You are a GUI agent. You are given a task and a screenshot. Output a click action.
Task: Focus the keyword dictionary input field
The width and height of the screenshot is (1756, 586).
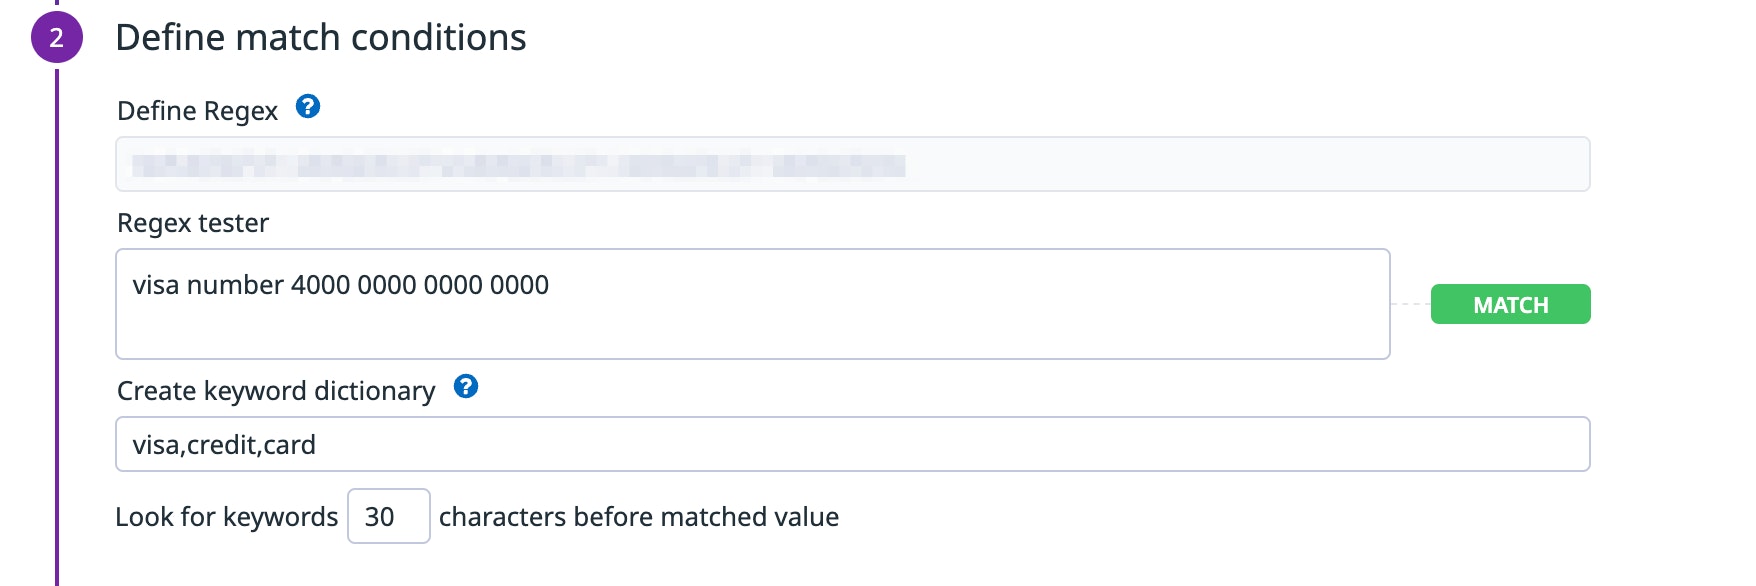852,444
